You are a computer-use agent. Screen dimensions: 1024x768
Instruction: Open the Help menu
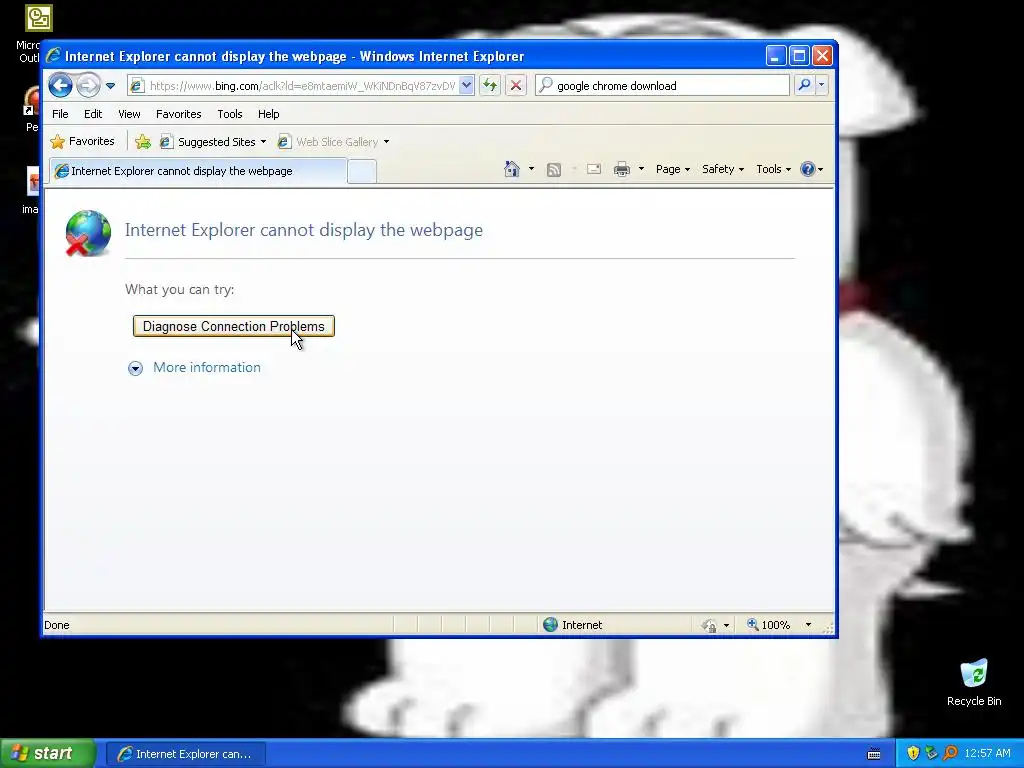tap(268, 114)
